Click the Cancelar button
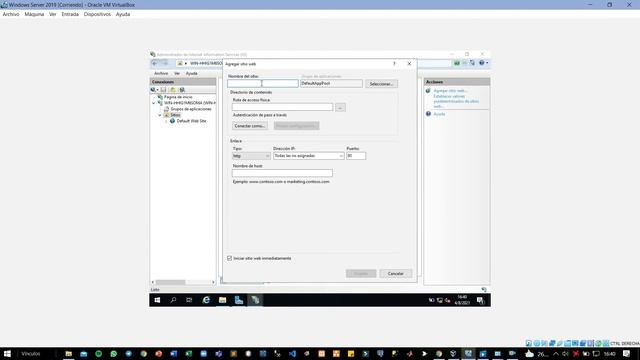640x360 pixels. pyautogui.click(x=396, y=273)
